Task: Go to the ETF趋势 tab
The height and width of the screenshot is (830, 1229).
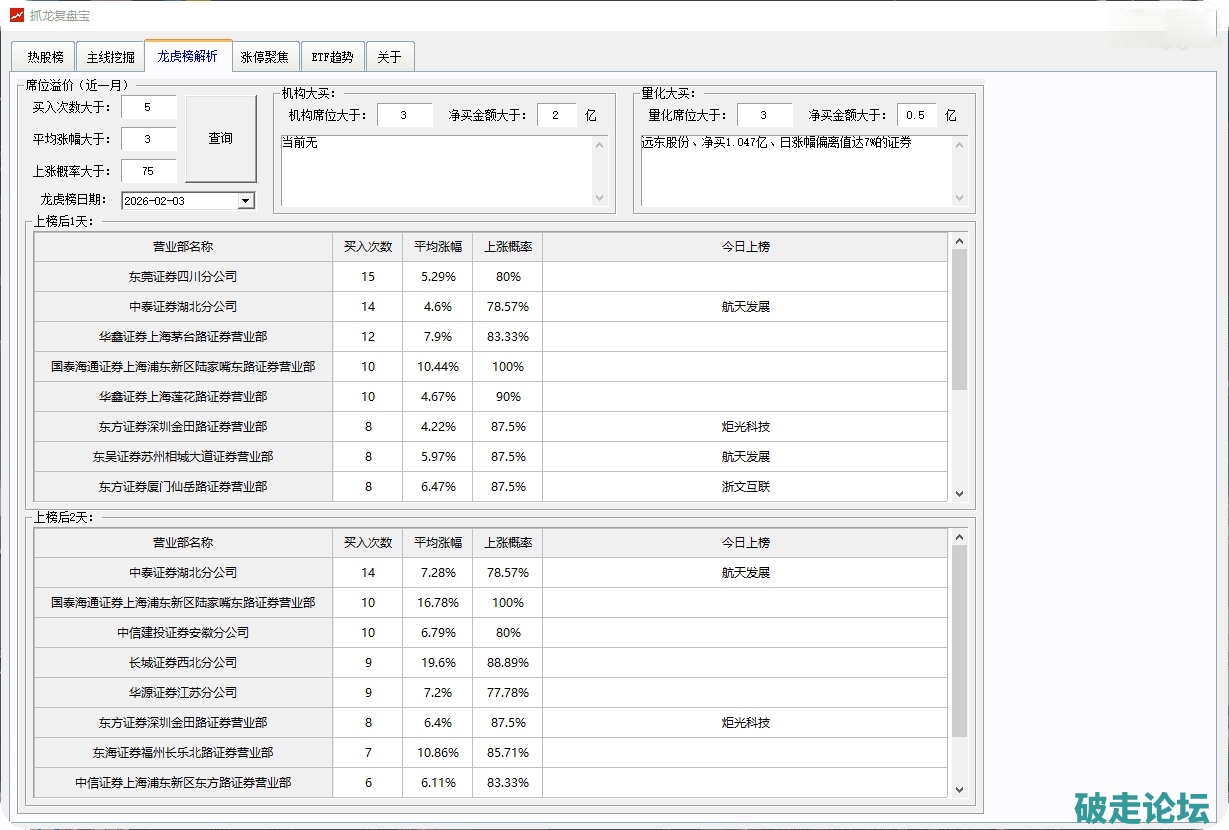Action: click(x=332, y=57)
